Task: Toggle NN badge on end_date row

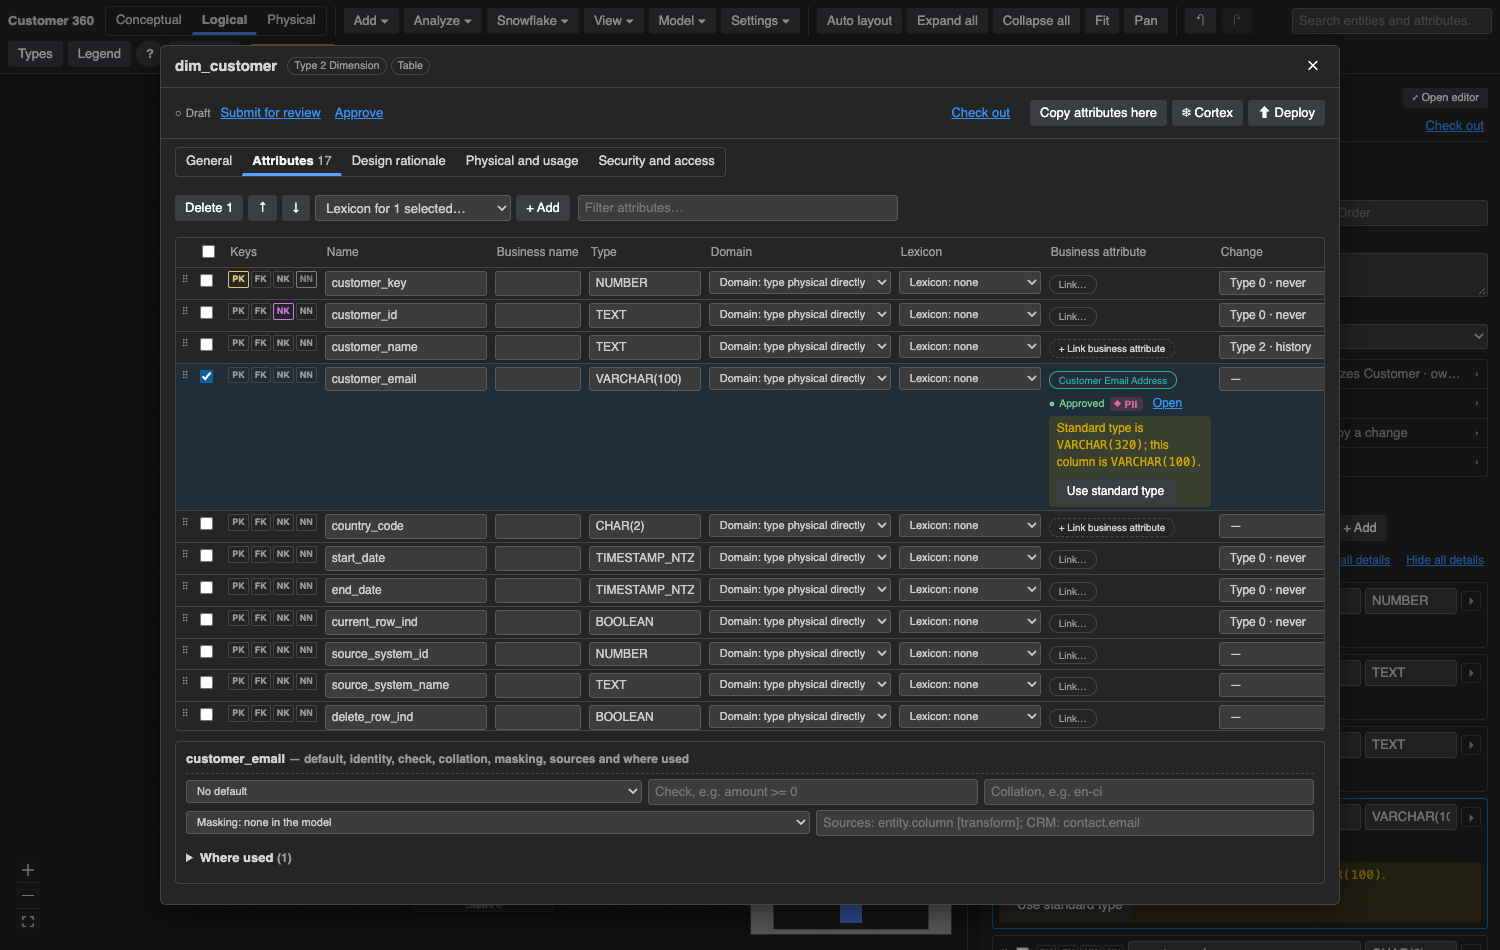Action: (x=306, y=586)
